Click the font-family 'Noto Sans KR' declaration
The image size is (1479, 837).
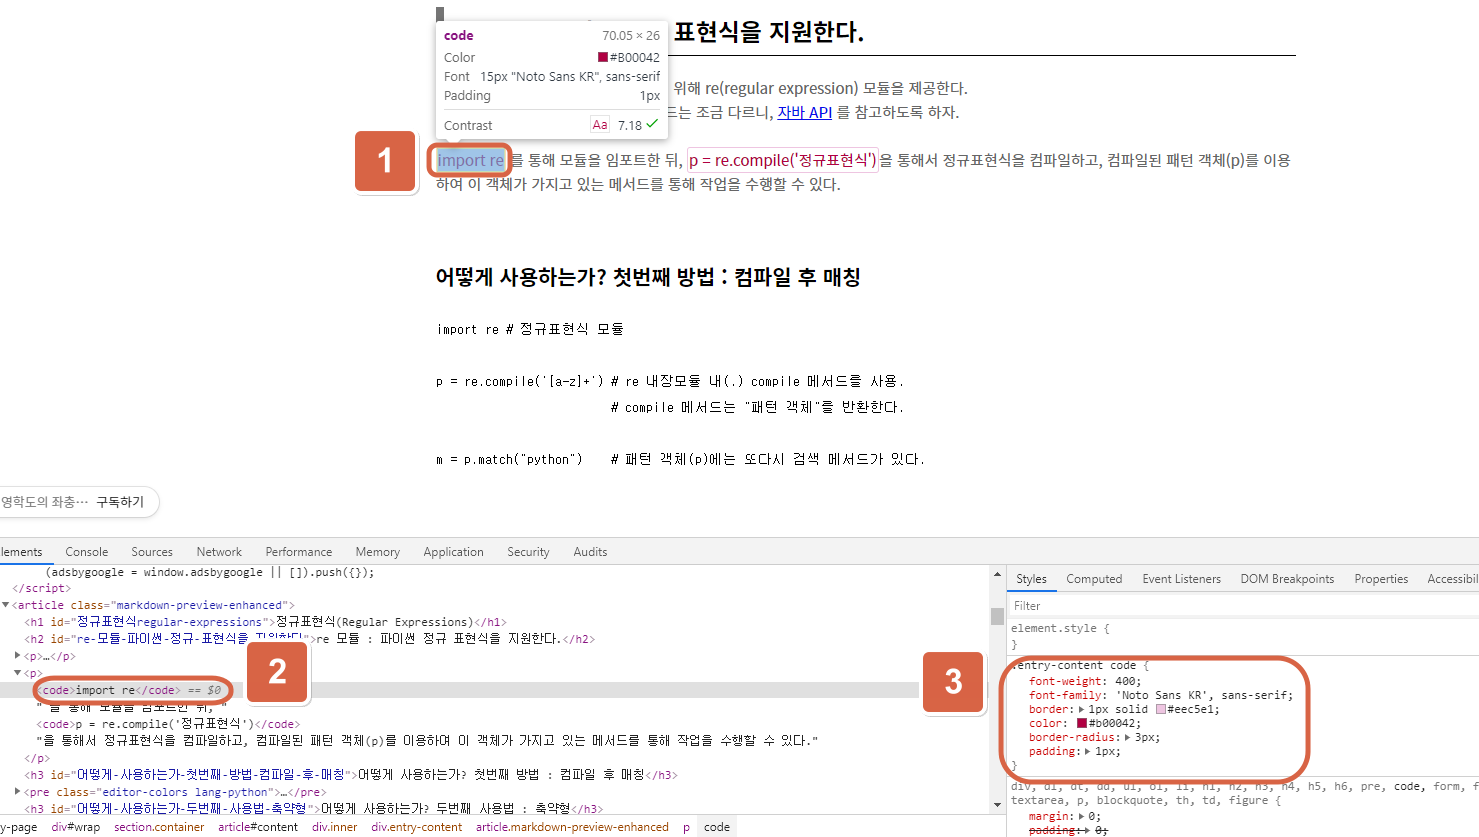1161,695
